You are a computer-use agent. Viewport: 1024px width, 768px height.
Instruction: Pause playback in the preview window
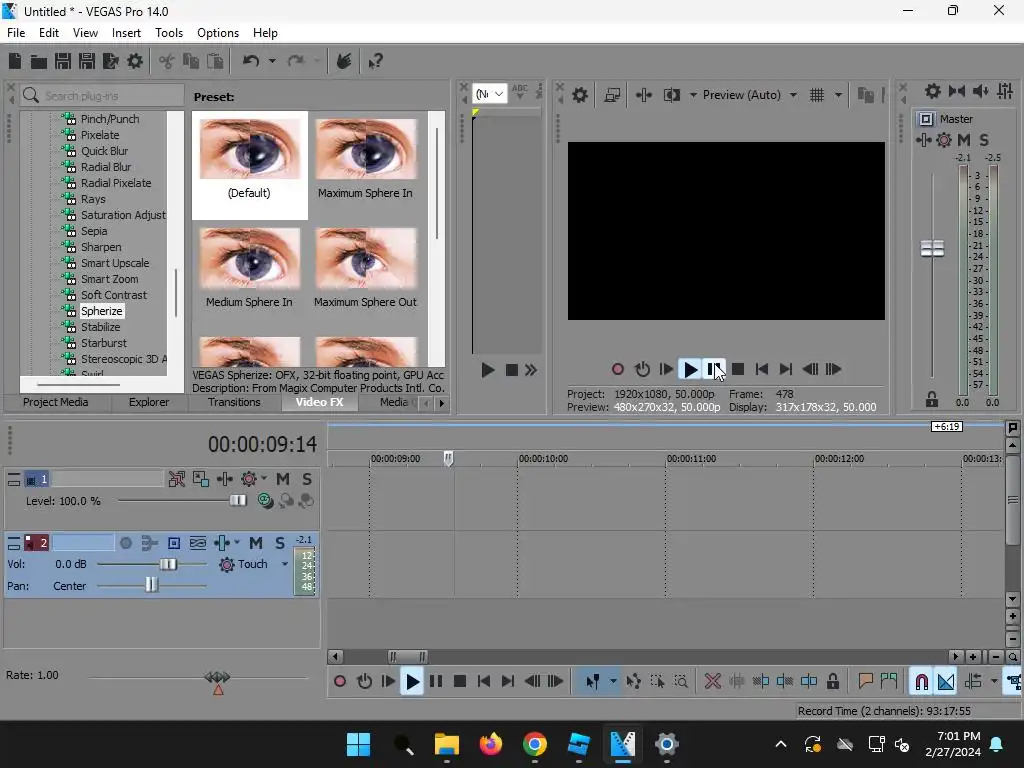click(713, 370)
